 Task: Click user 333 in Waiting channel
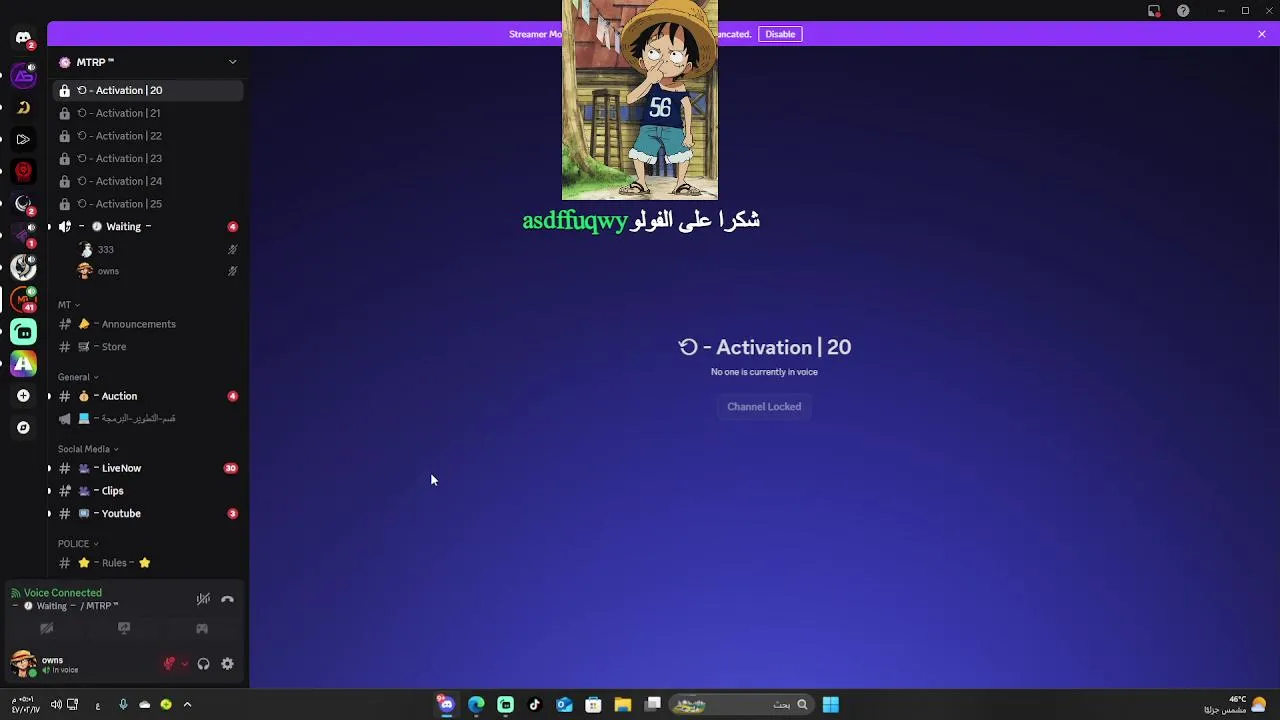tap(157, 250)
